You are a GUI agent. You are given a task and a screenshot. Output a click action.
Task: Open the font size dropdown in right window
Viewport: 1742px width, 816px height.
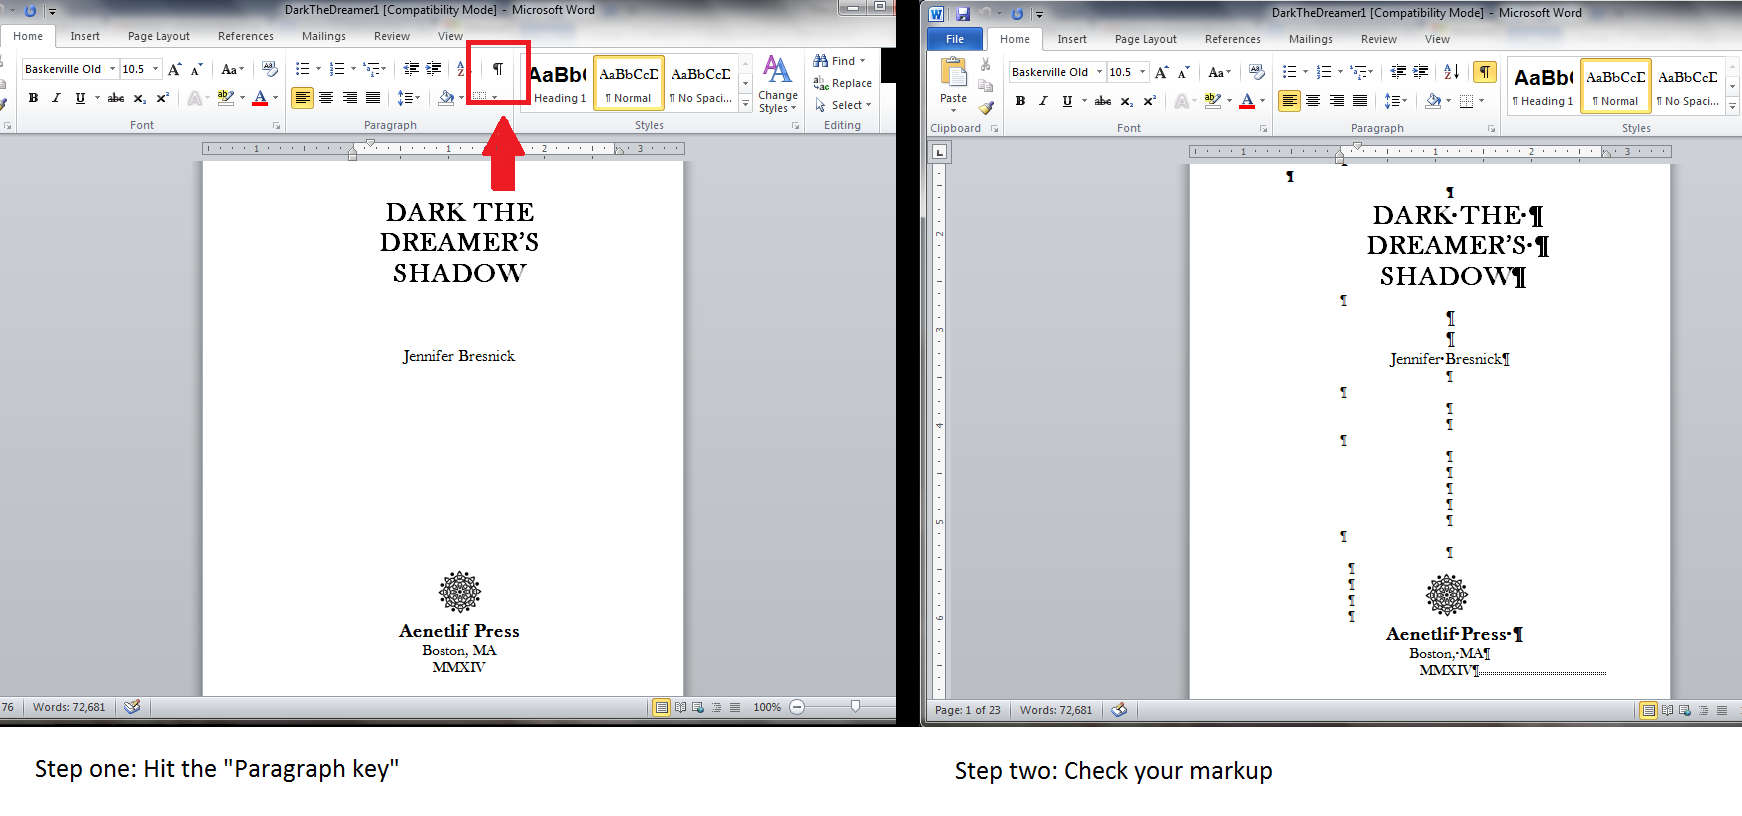point(1142,72)
